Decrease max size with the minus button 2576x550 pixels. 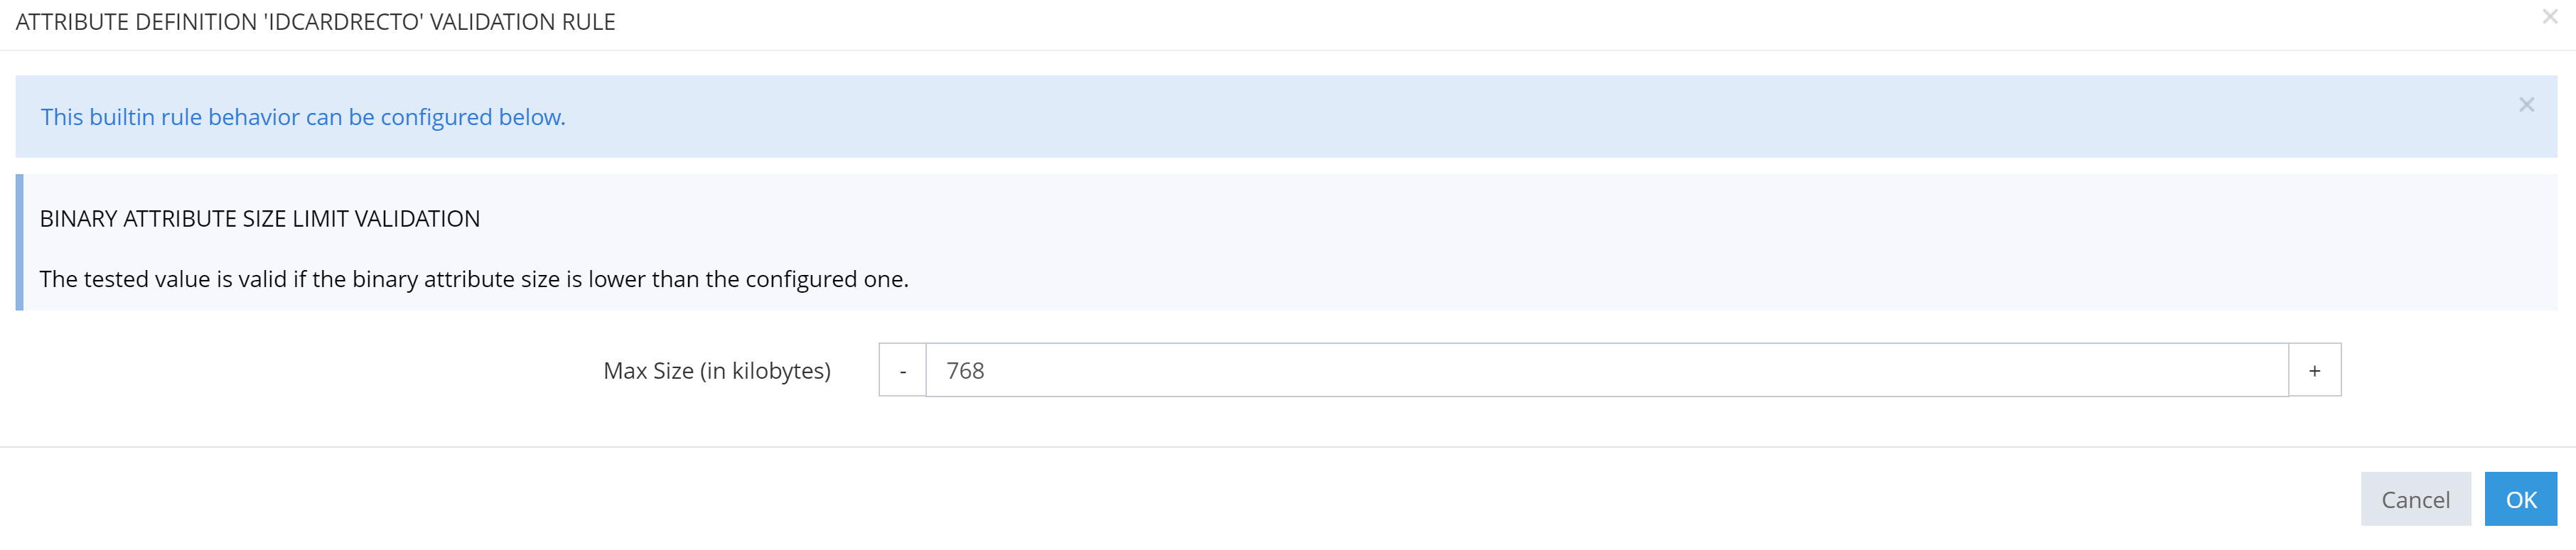pos(902,371)
